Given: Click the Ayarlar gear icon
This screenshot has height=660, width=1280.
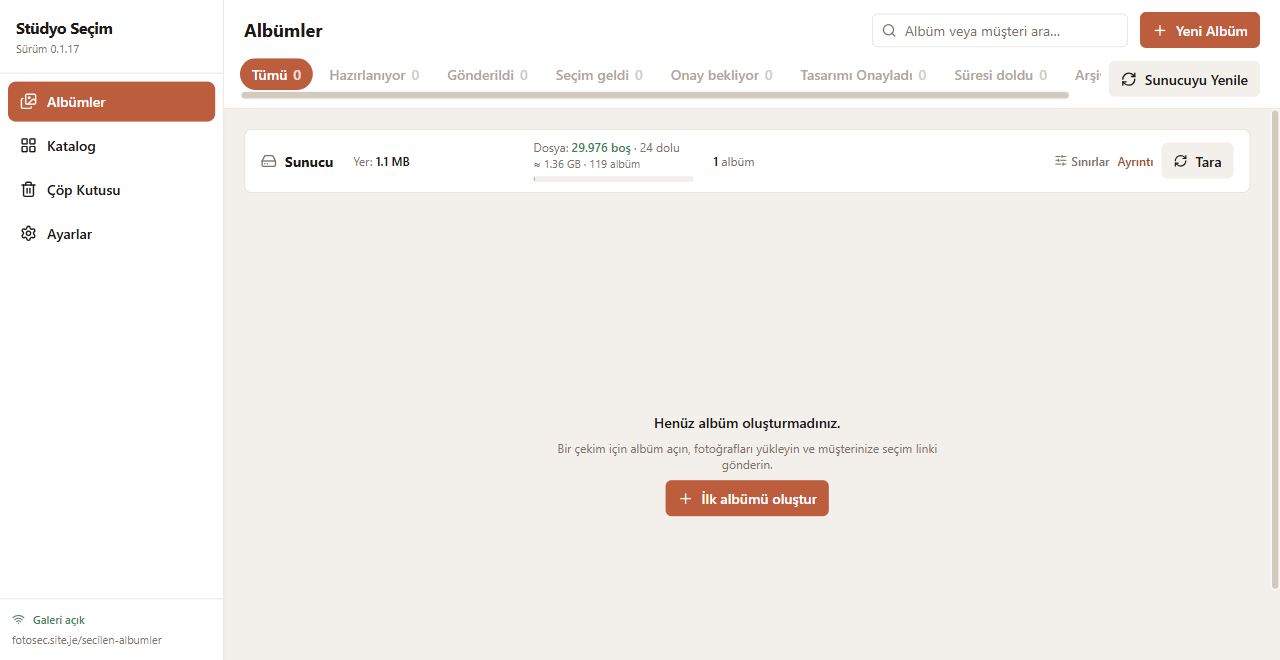Looking at the screenshot, I should pos(28,233).
